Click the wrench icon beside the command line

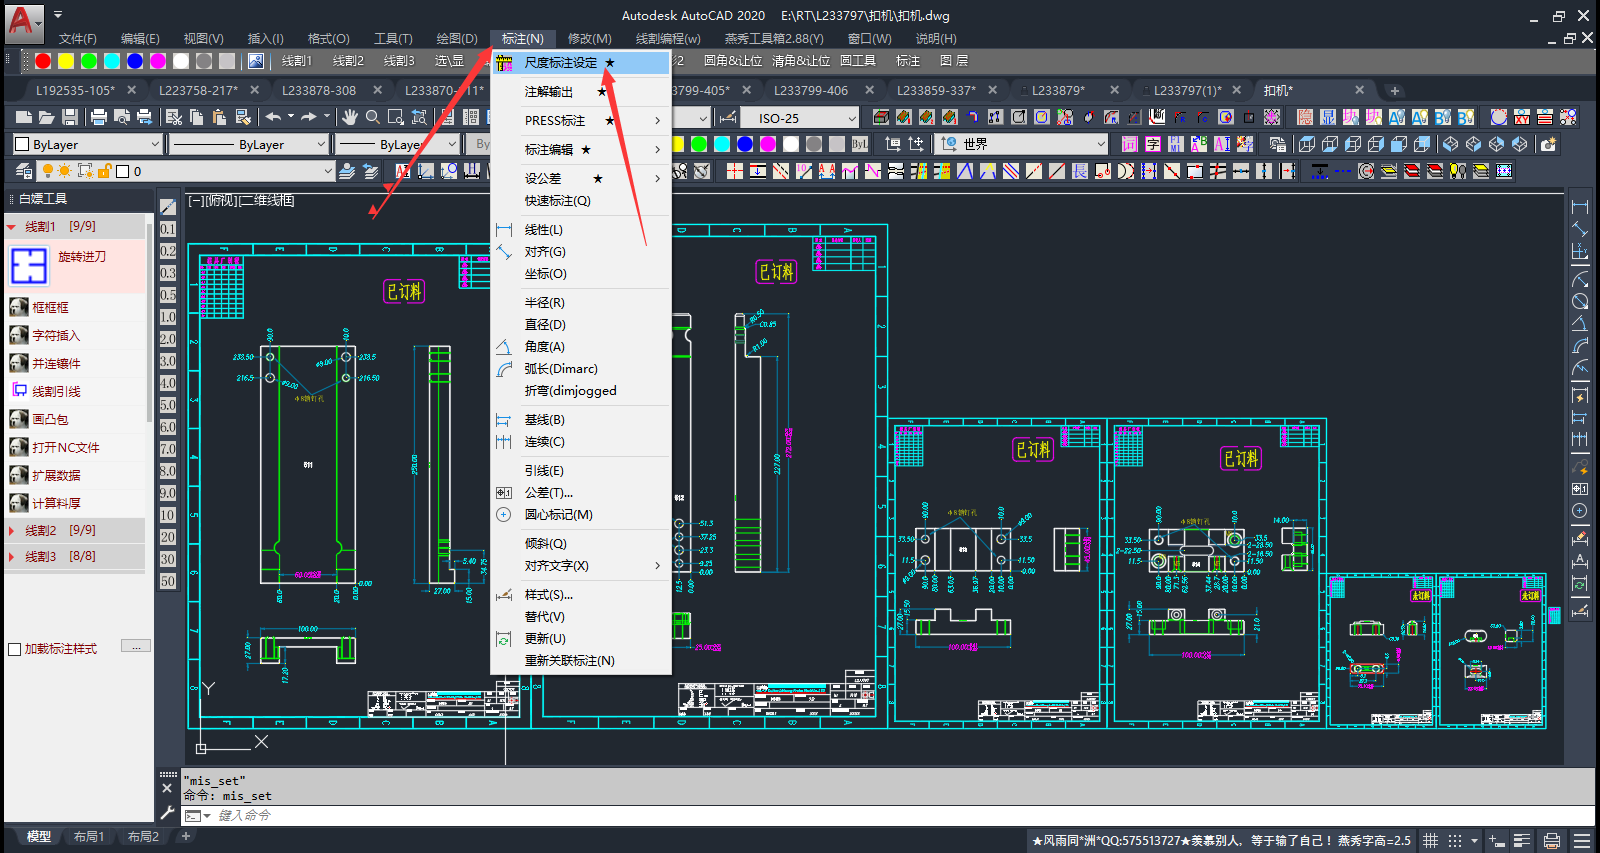coord(167,813)
